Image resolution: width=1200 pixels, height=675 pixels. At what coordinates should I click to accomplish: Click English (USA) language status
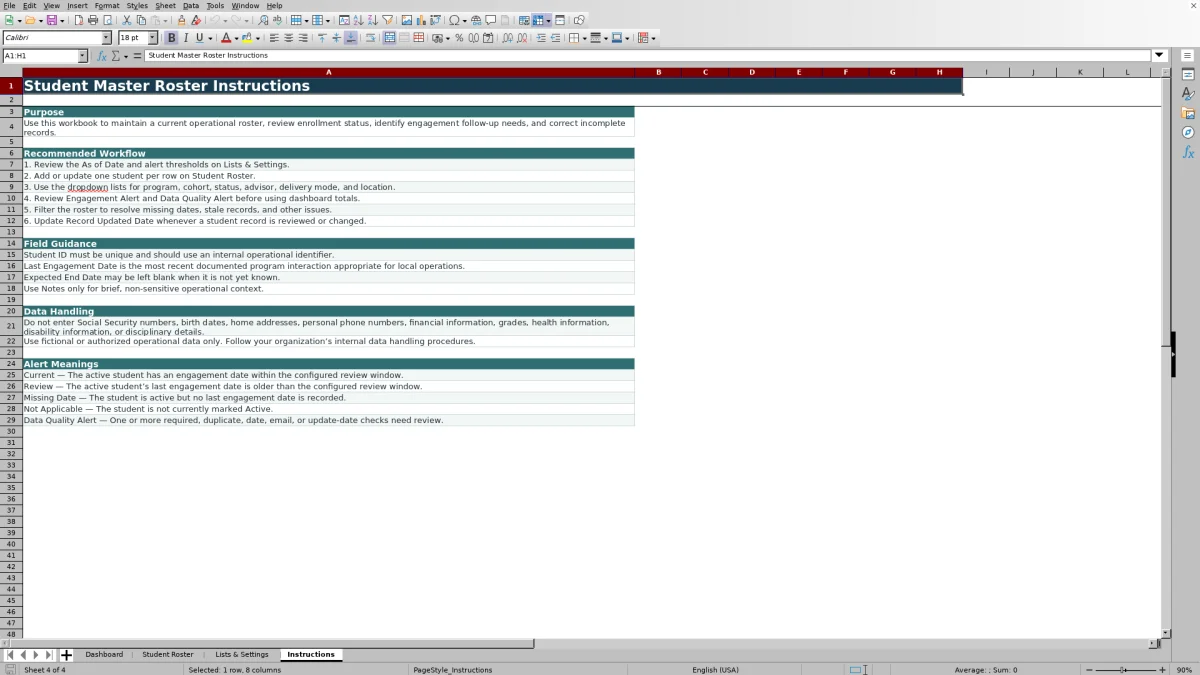click(716, 669)
